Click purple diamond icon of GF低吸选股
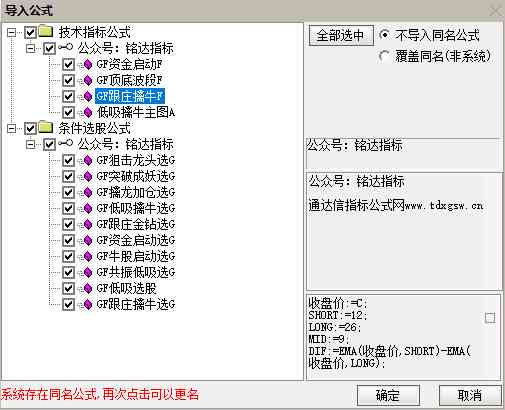This screenshot has height=410, width=505. tap(88, 288)
